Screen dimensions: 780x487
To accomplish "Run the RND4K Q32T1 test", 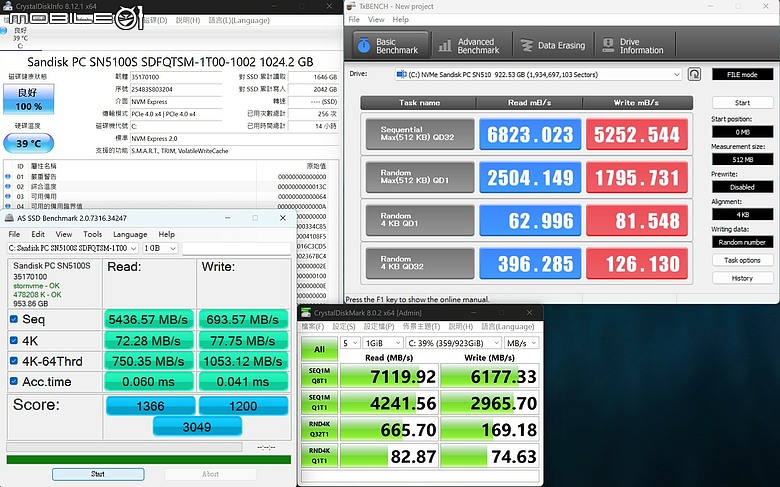I will pyautogui.click(x=318, y=428).
